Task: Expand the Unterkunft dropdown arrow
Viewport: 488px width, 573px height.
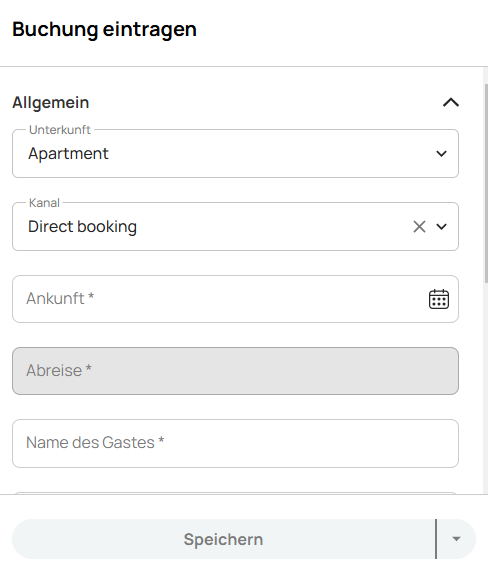Action: pyautogui.click(x=442, y=153)
